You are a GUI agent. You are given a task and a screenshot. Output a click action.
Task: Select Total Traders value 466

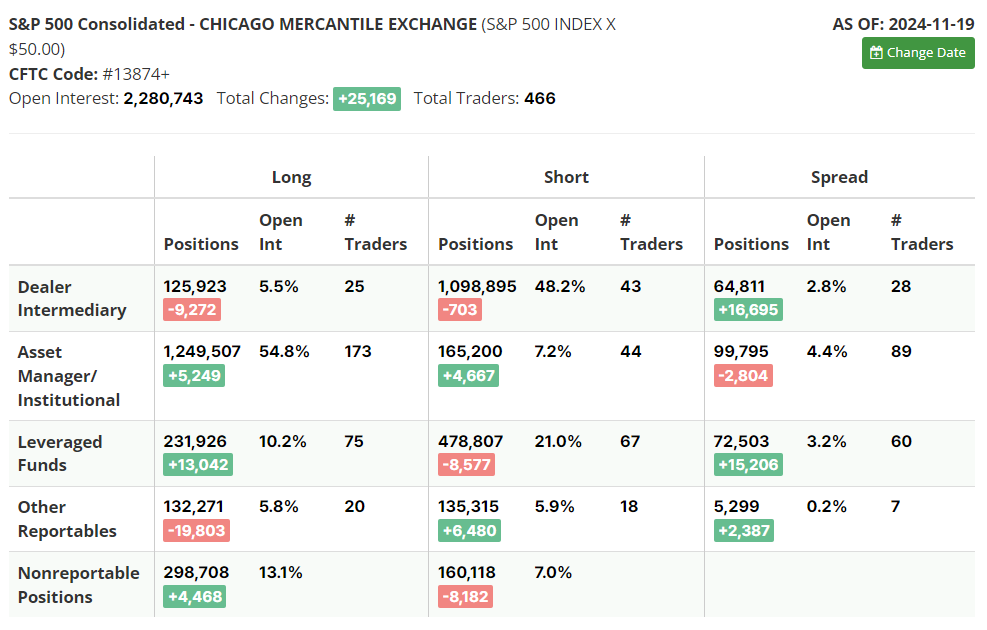click(539, 99)
